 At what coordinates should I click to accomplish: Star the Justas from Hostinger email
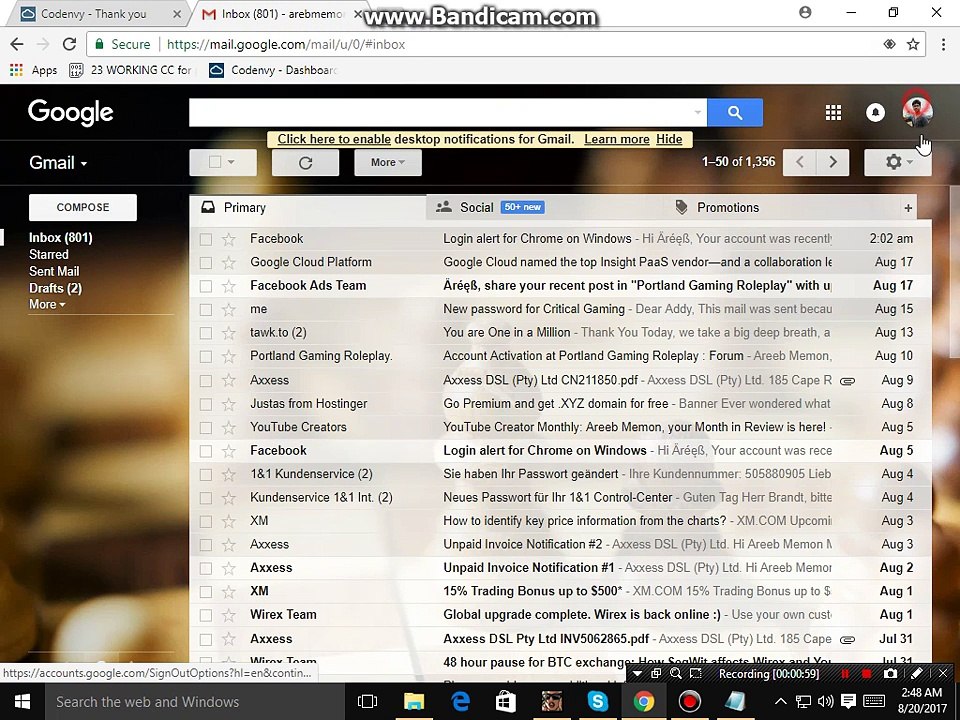228,404
